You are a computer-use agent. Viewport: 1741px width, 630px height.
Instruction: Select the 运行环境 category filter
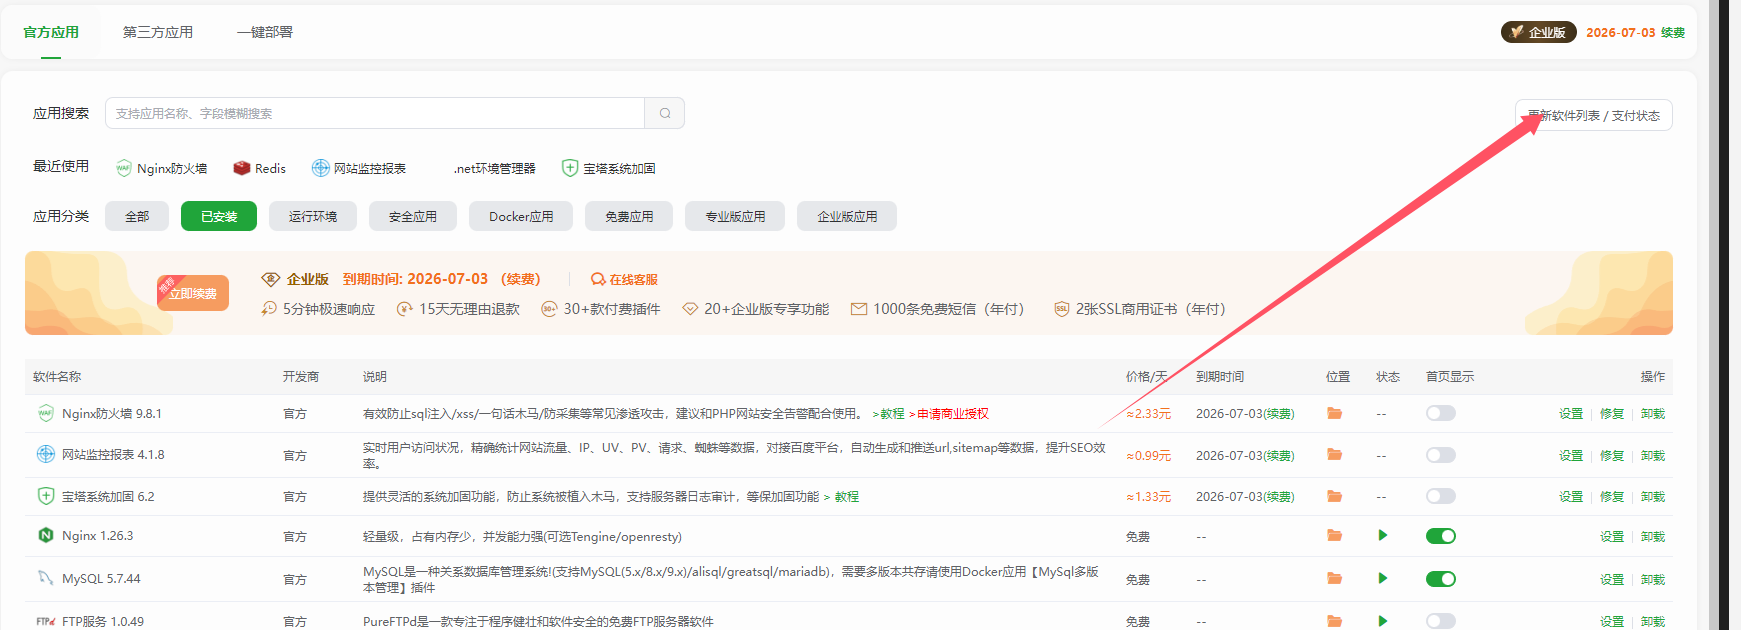313,216
